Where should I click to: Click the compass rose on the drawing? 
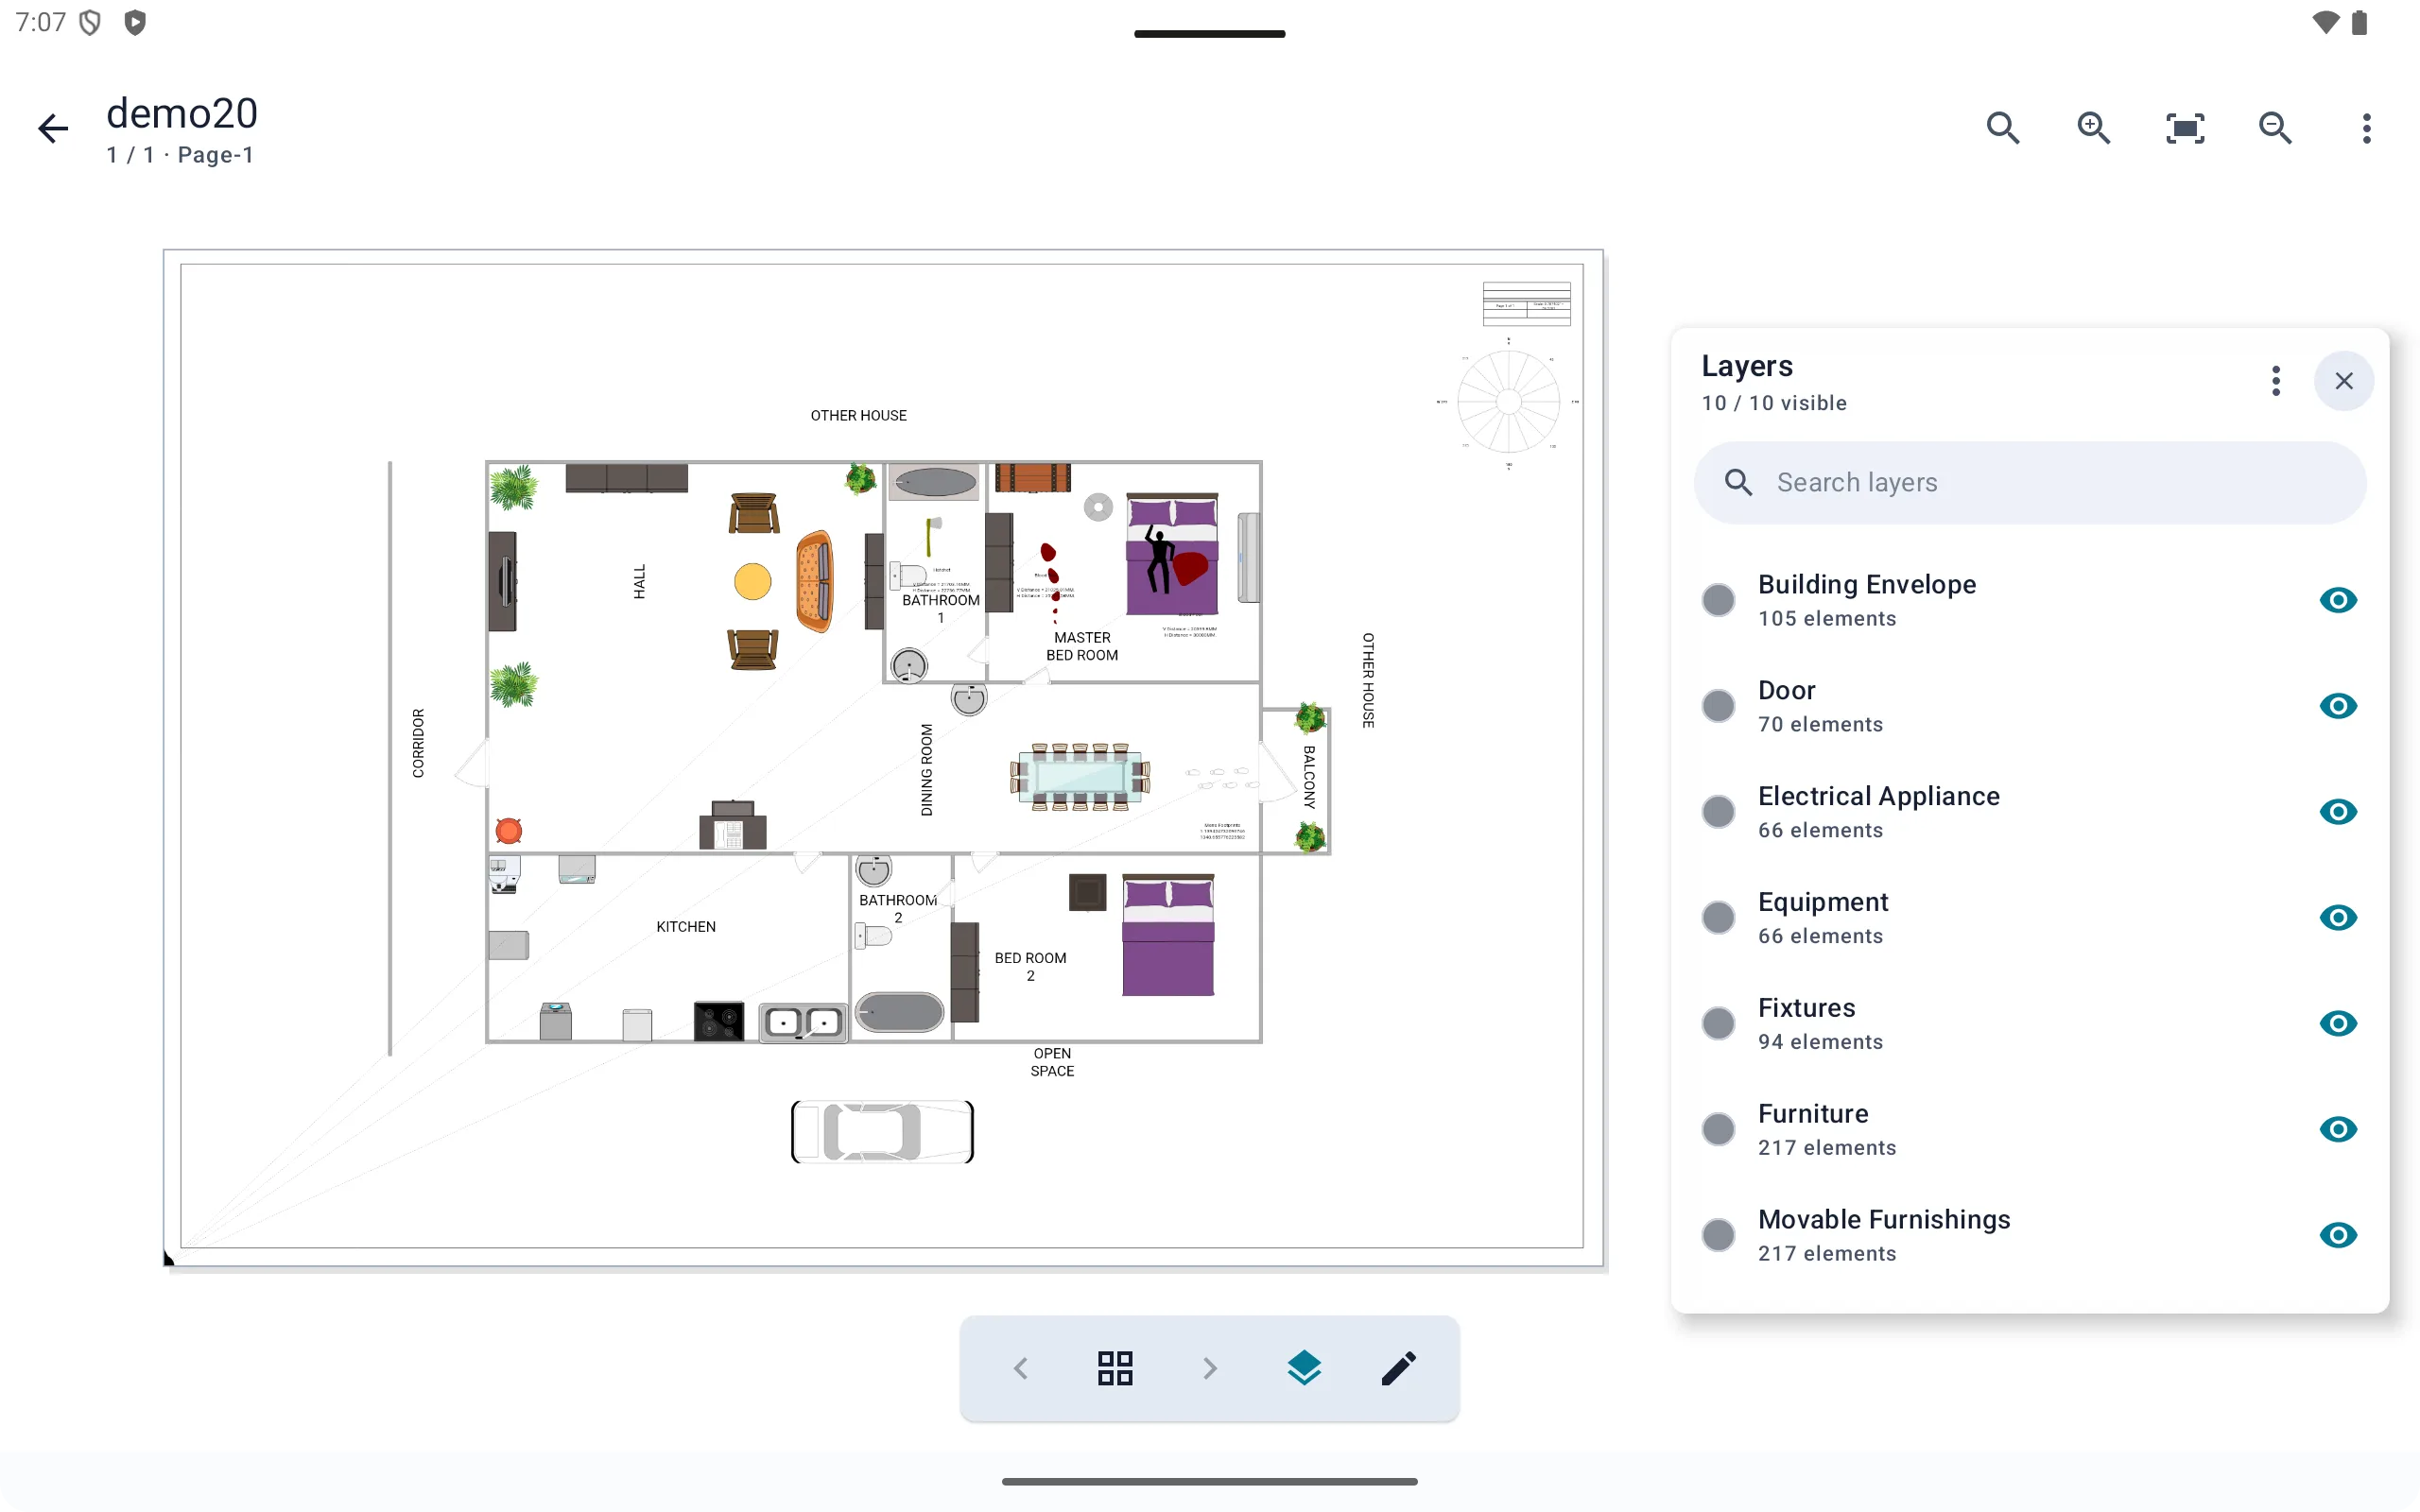tap(1509, 402)
